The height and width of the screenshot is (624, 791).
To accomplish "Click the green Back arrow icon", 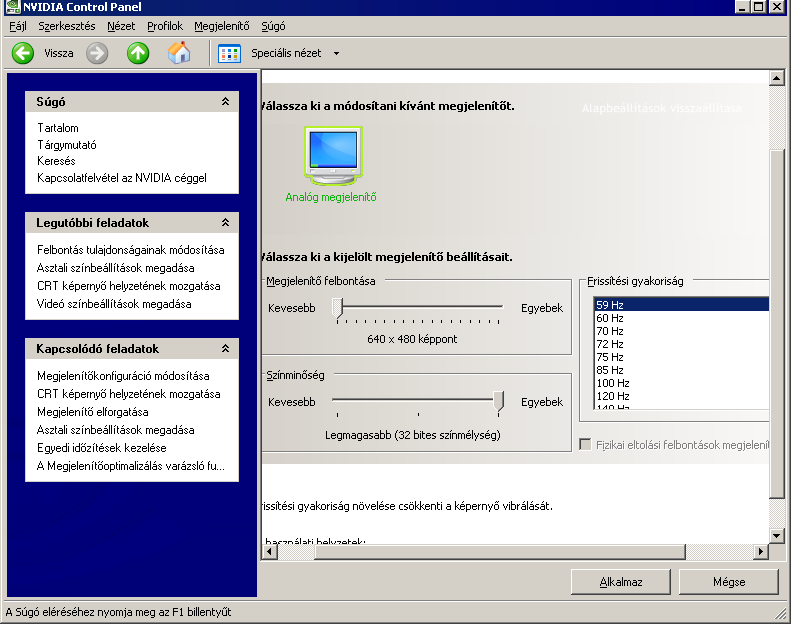I will (23, 53).
